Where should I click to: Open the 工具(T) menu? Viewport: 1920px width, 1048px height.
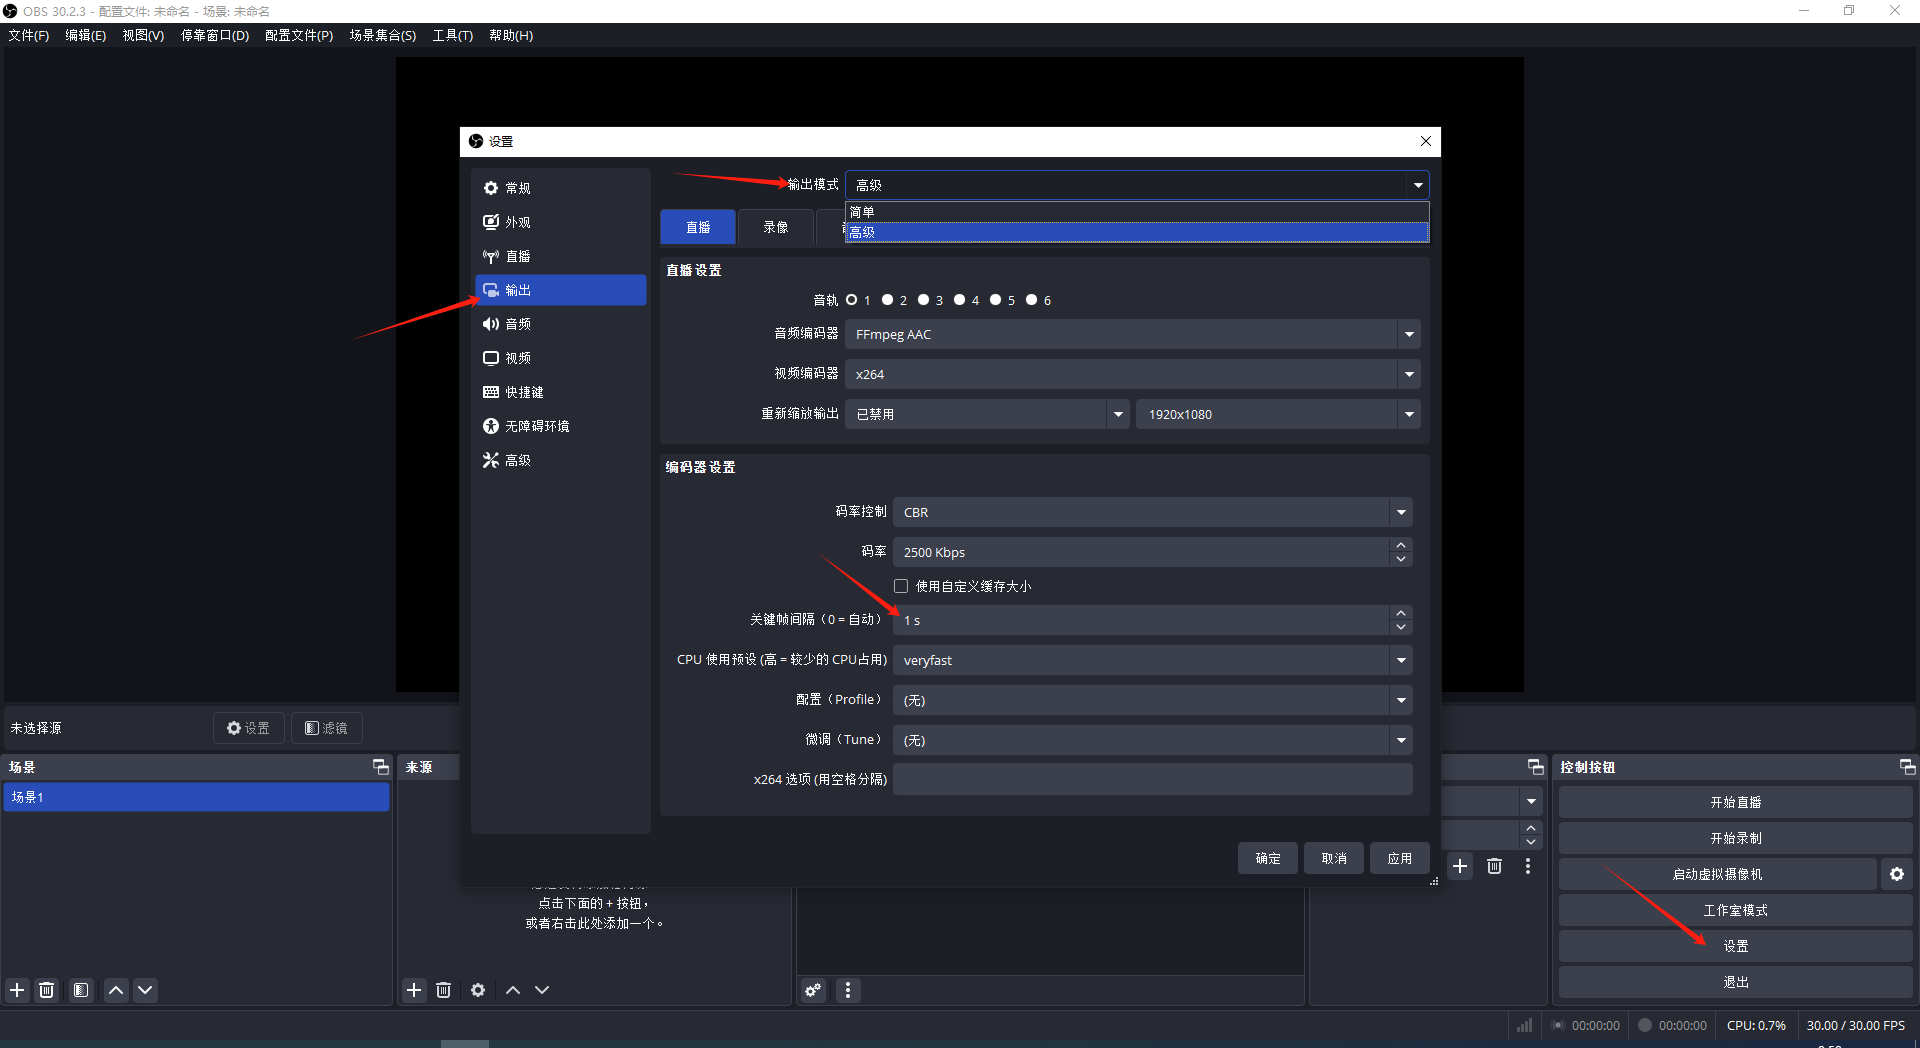coord(453,35)
